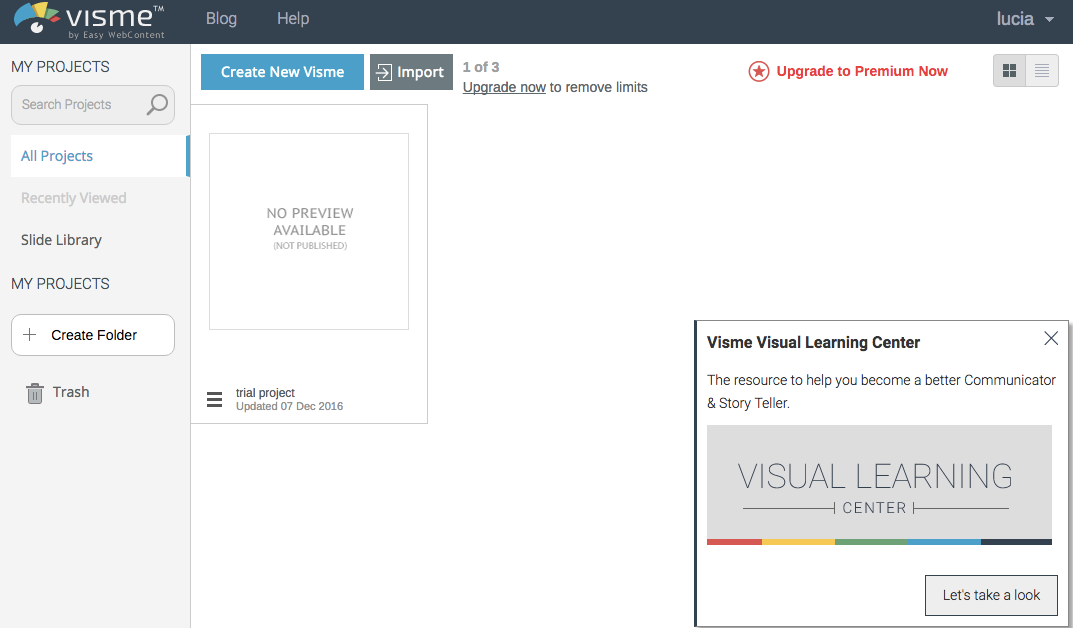Select Recently Viewed in the sidebar

(x=73, y=198)
